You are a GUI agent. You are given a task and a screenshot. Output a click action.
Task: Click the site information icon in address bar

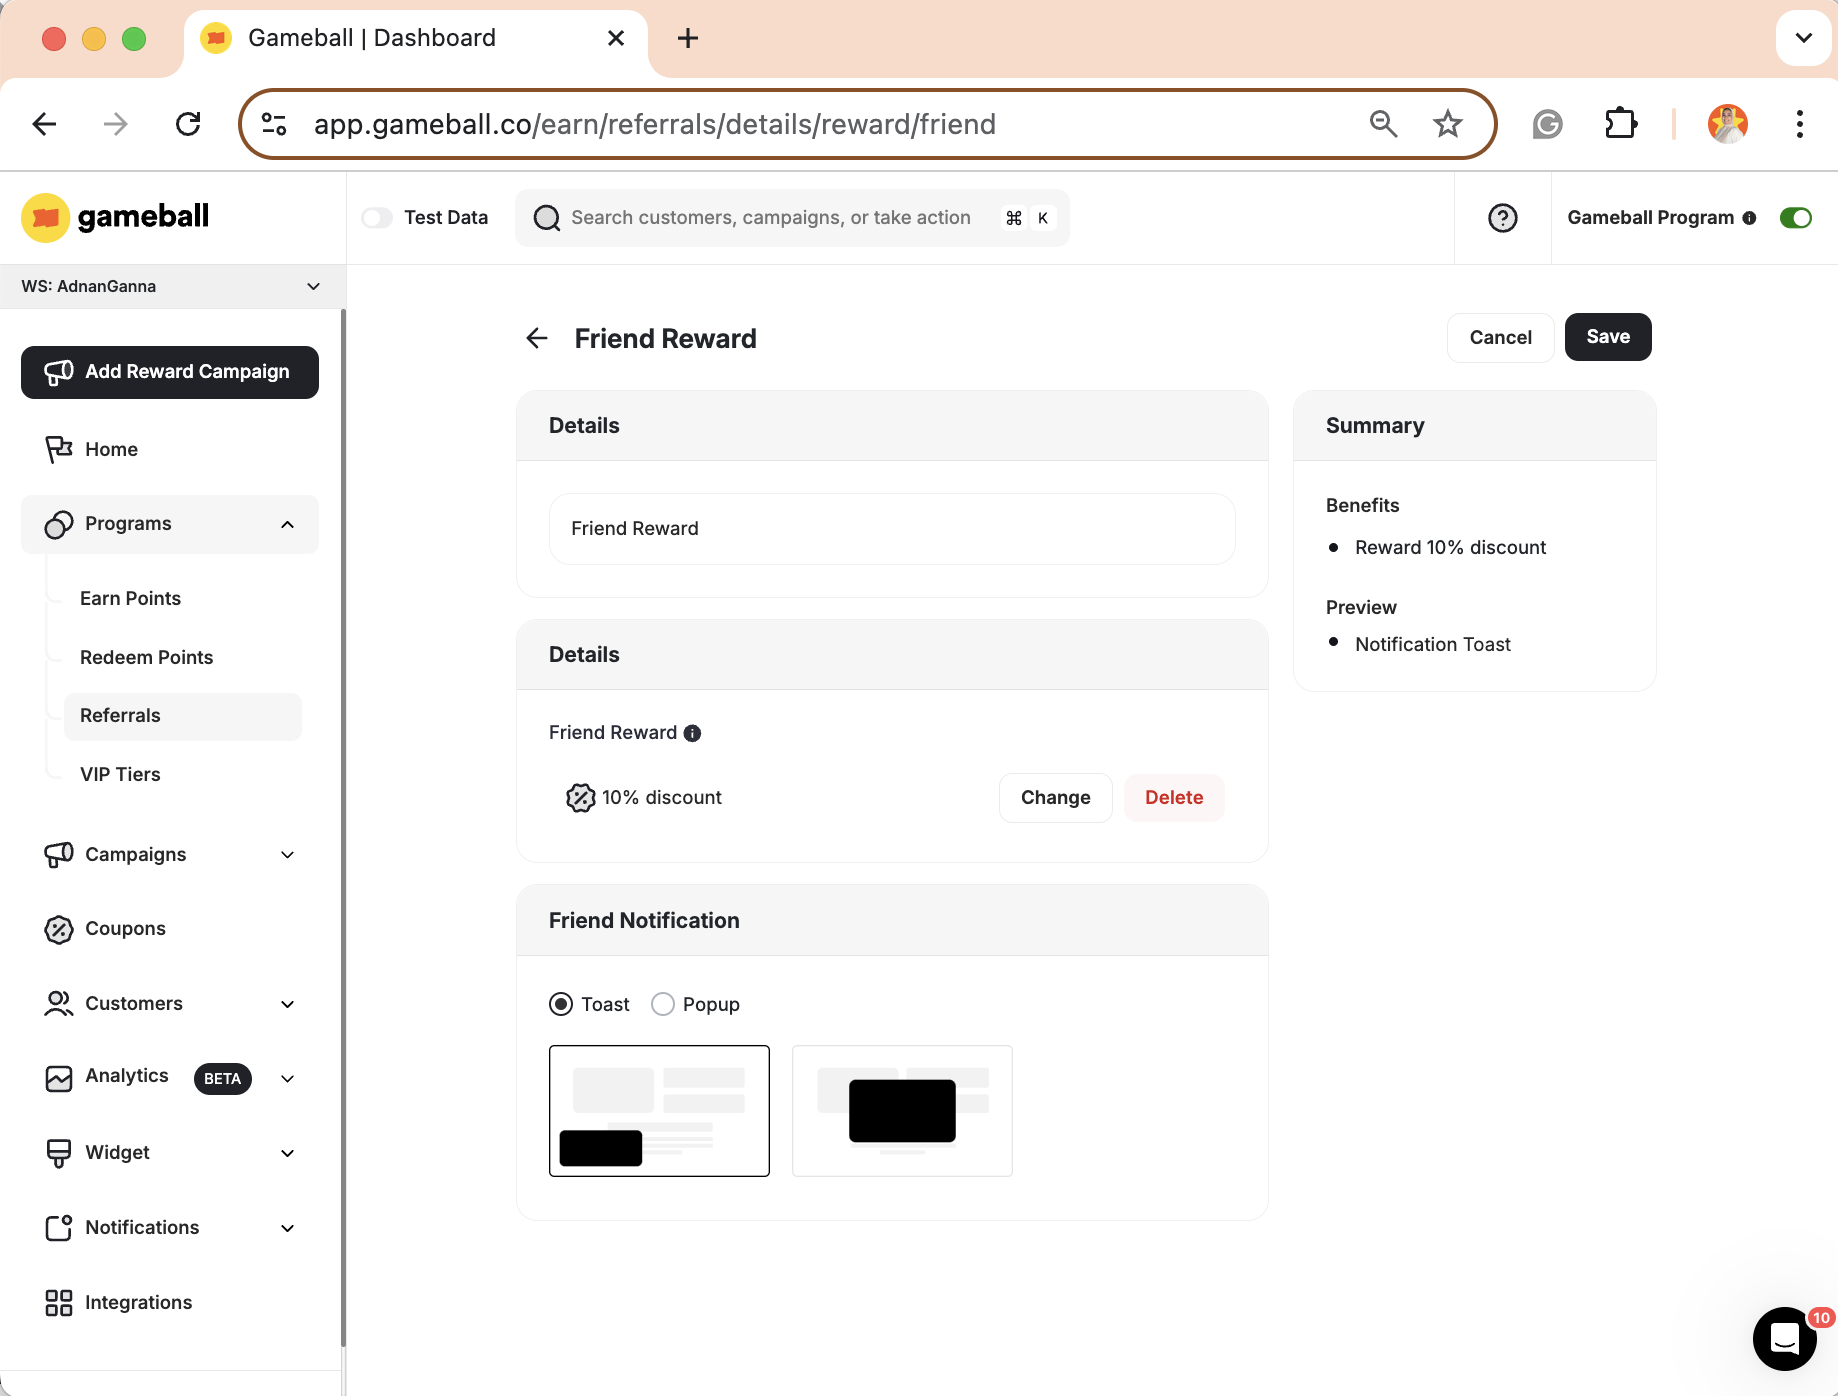tap(274, 124)
